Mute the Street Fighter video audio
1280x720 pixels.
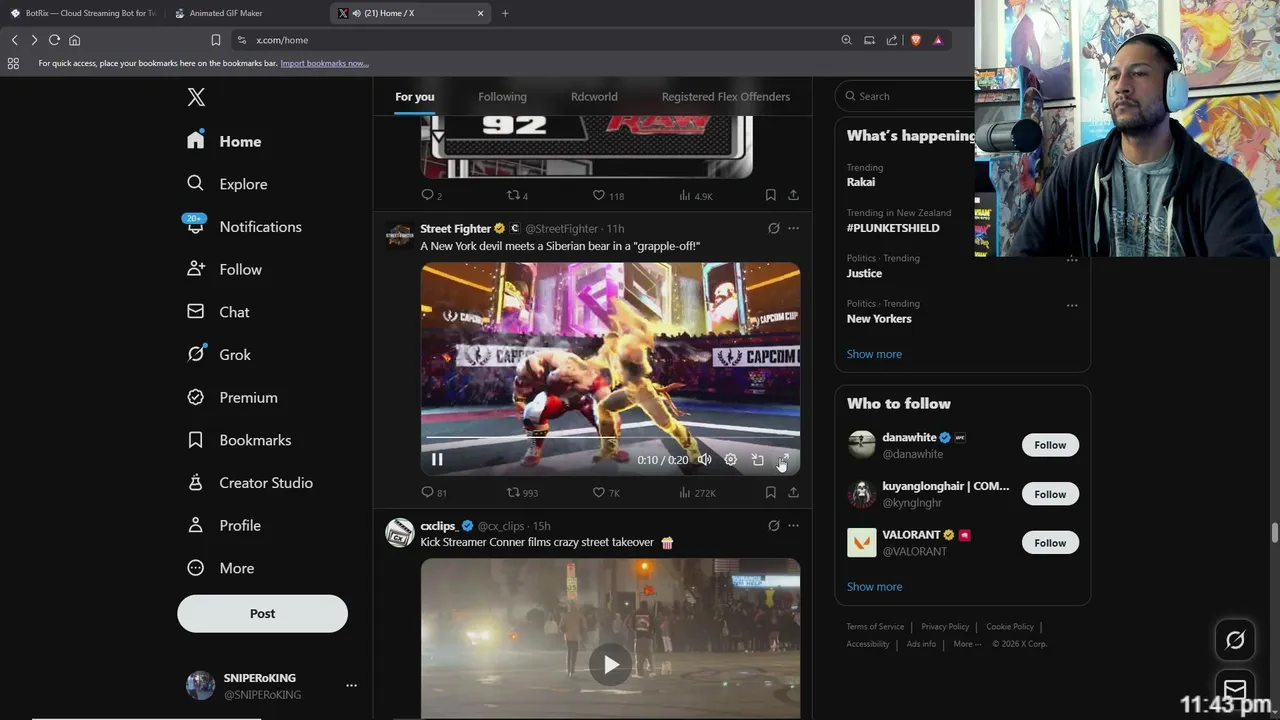704,460
